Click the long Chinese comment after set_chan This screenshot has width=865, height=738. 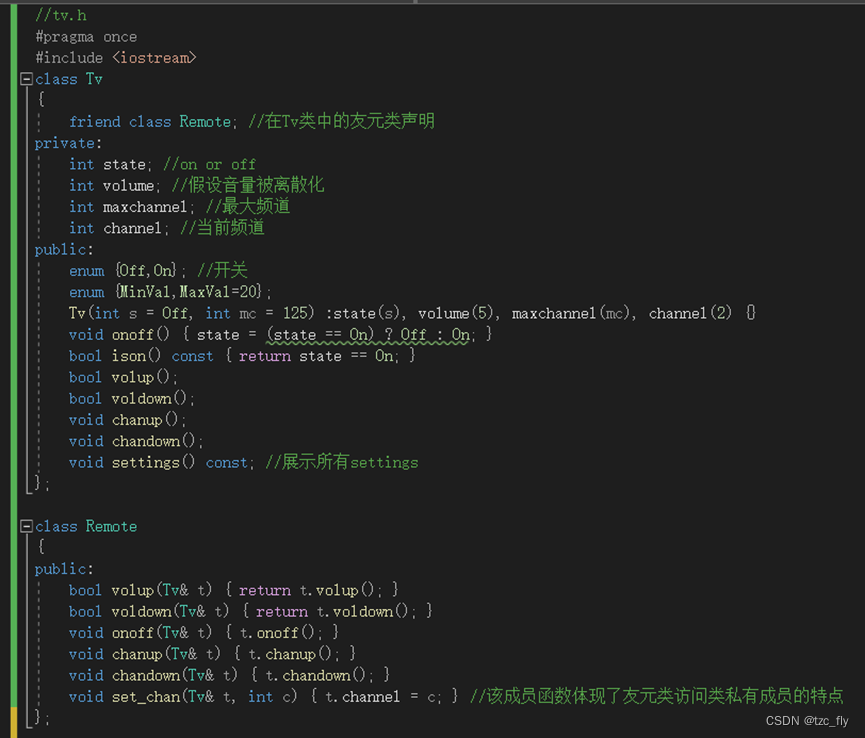(656, 696)
